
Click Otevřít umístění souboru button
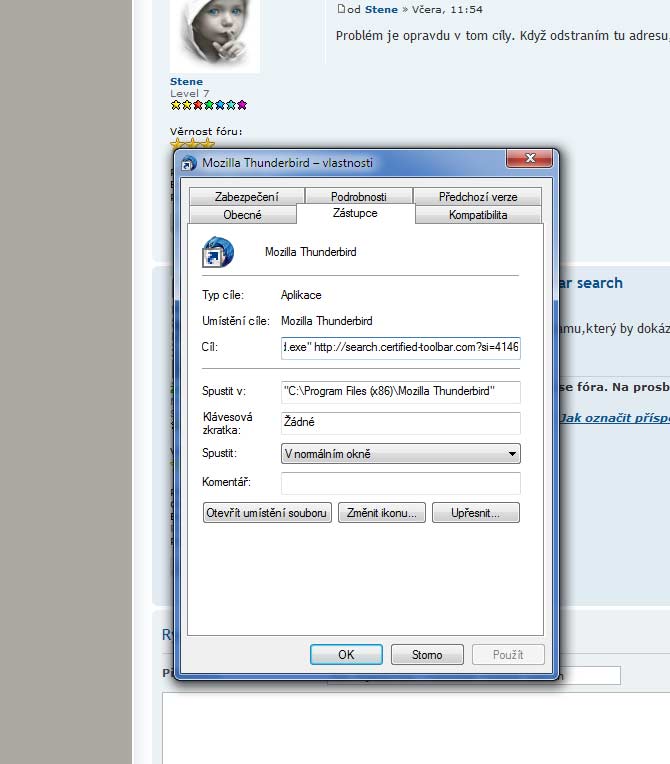point(267,513)
